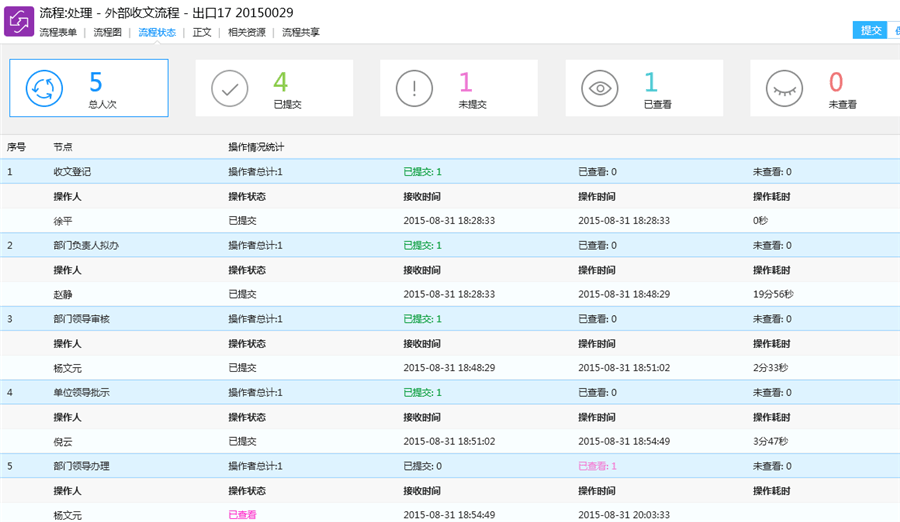The width and height of the screenshot is (900, 522).
Task: Switch to the 流程图 tab
Action: (107, 33)
